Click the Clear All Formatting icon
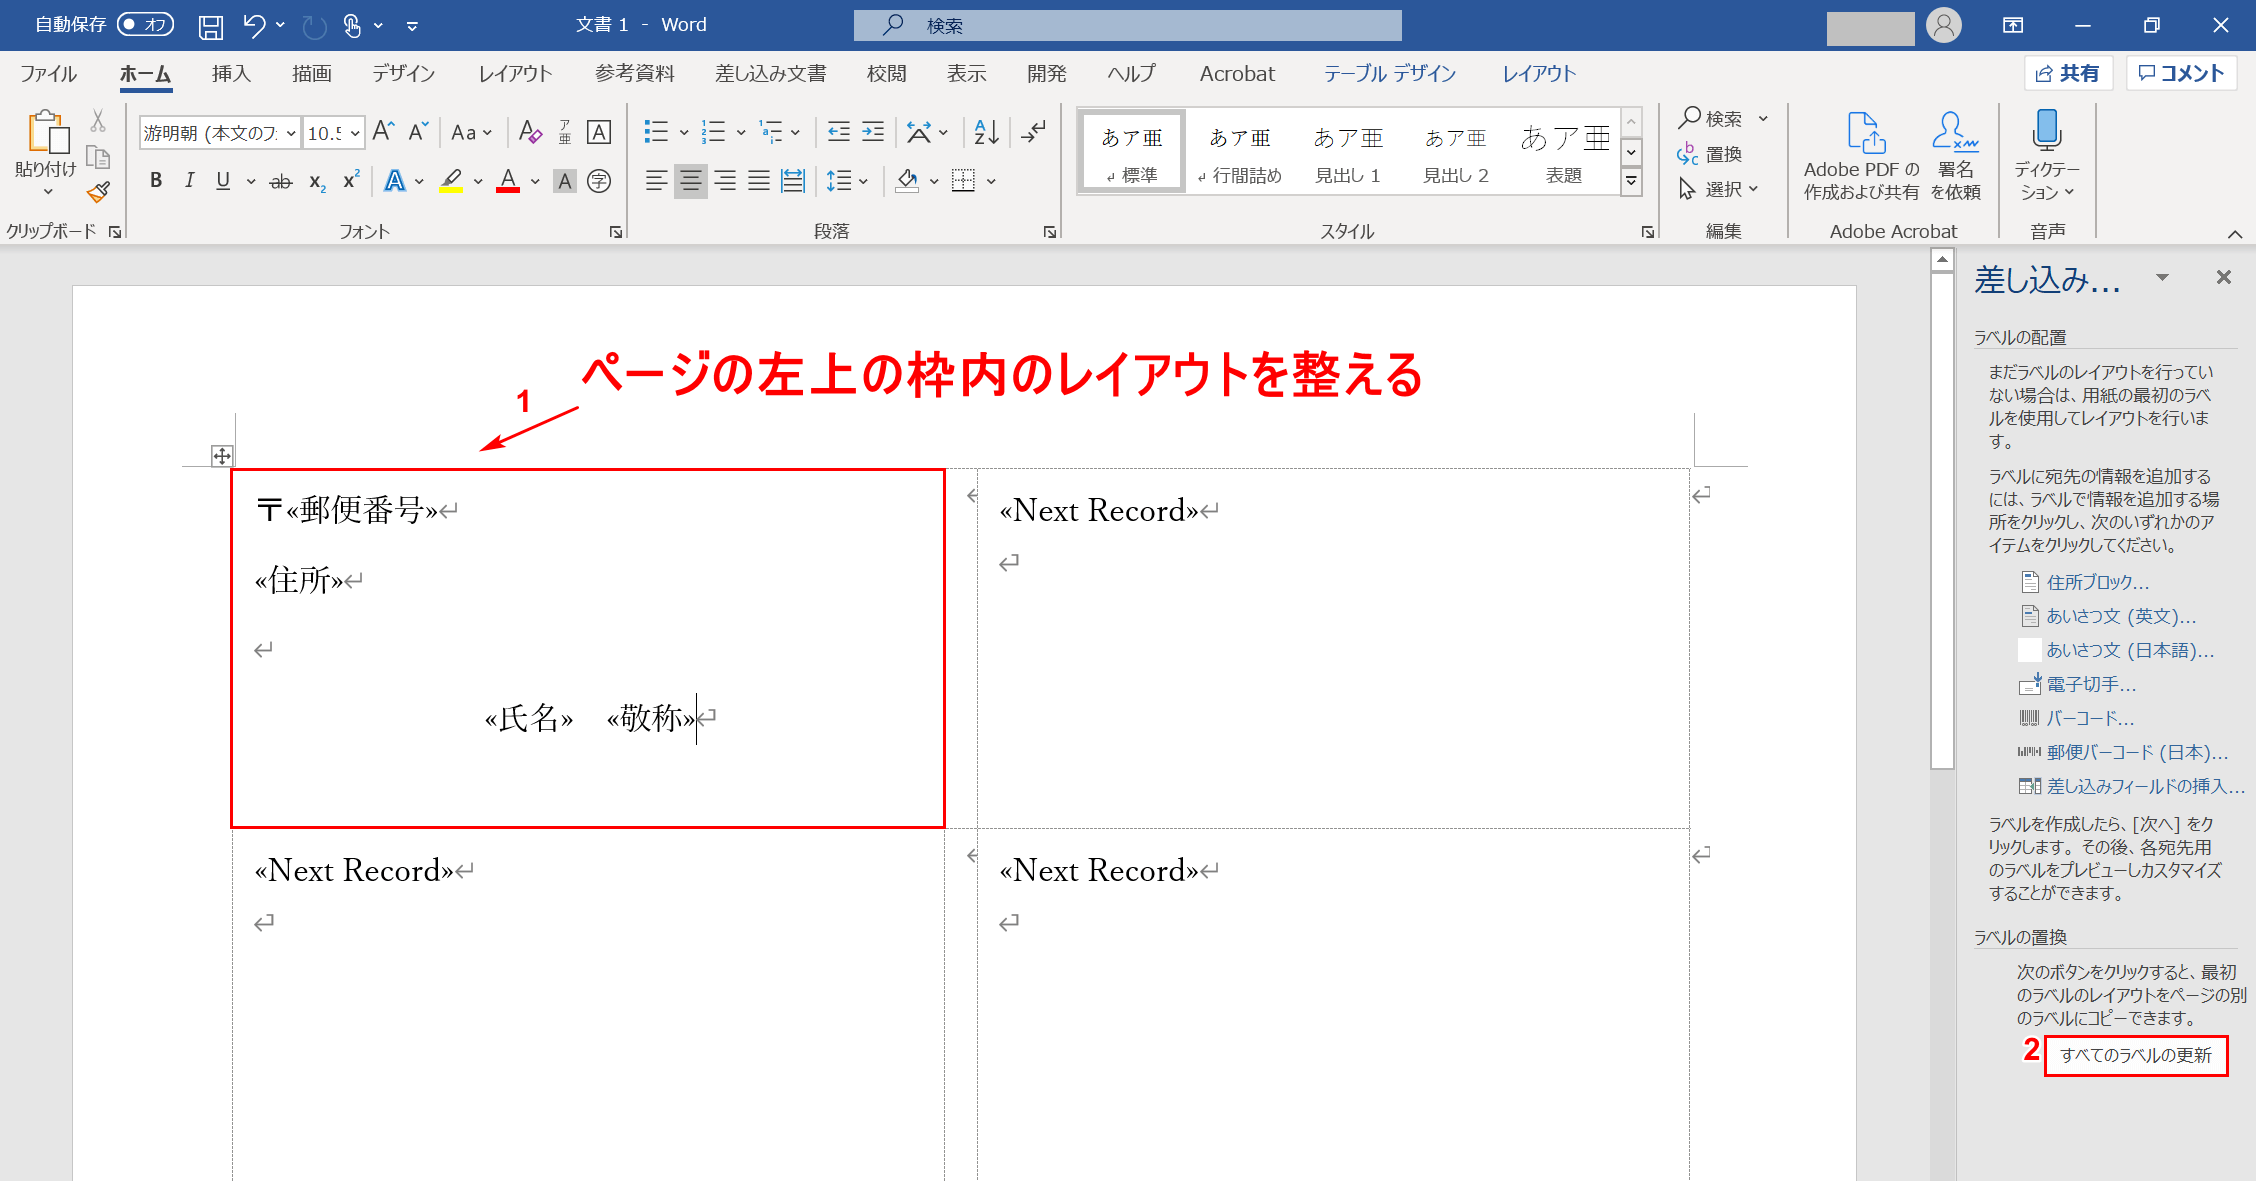The width and height of the screenshot is (2256, 1181). (x=531, y=132)
